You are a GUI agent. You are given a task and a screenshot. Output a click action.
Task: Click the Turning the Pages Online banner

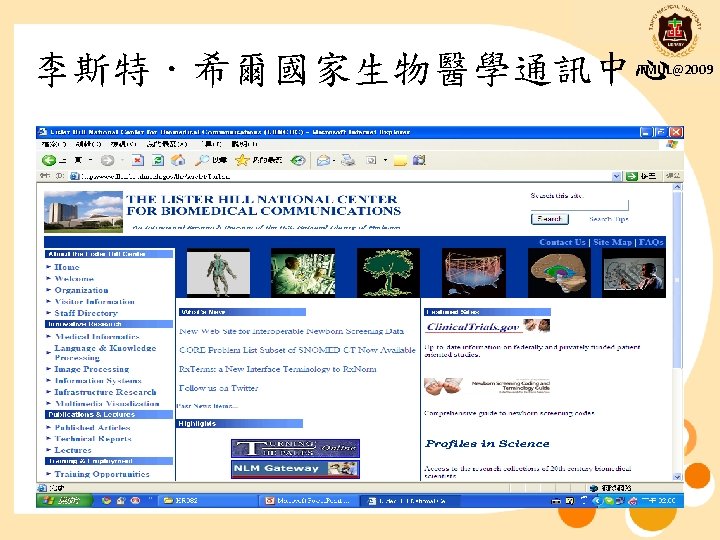click(295, 448)
